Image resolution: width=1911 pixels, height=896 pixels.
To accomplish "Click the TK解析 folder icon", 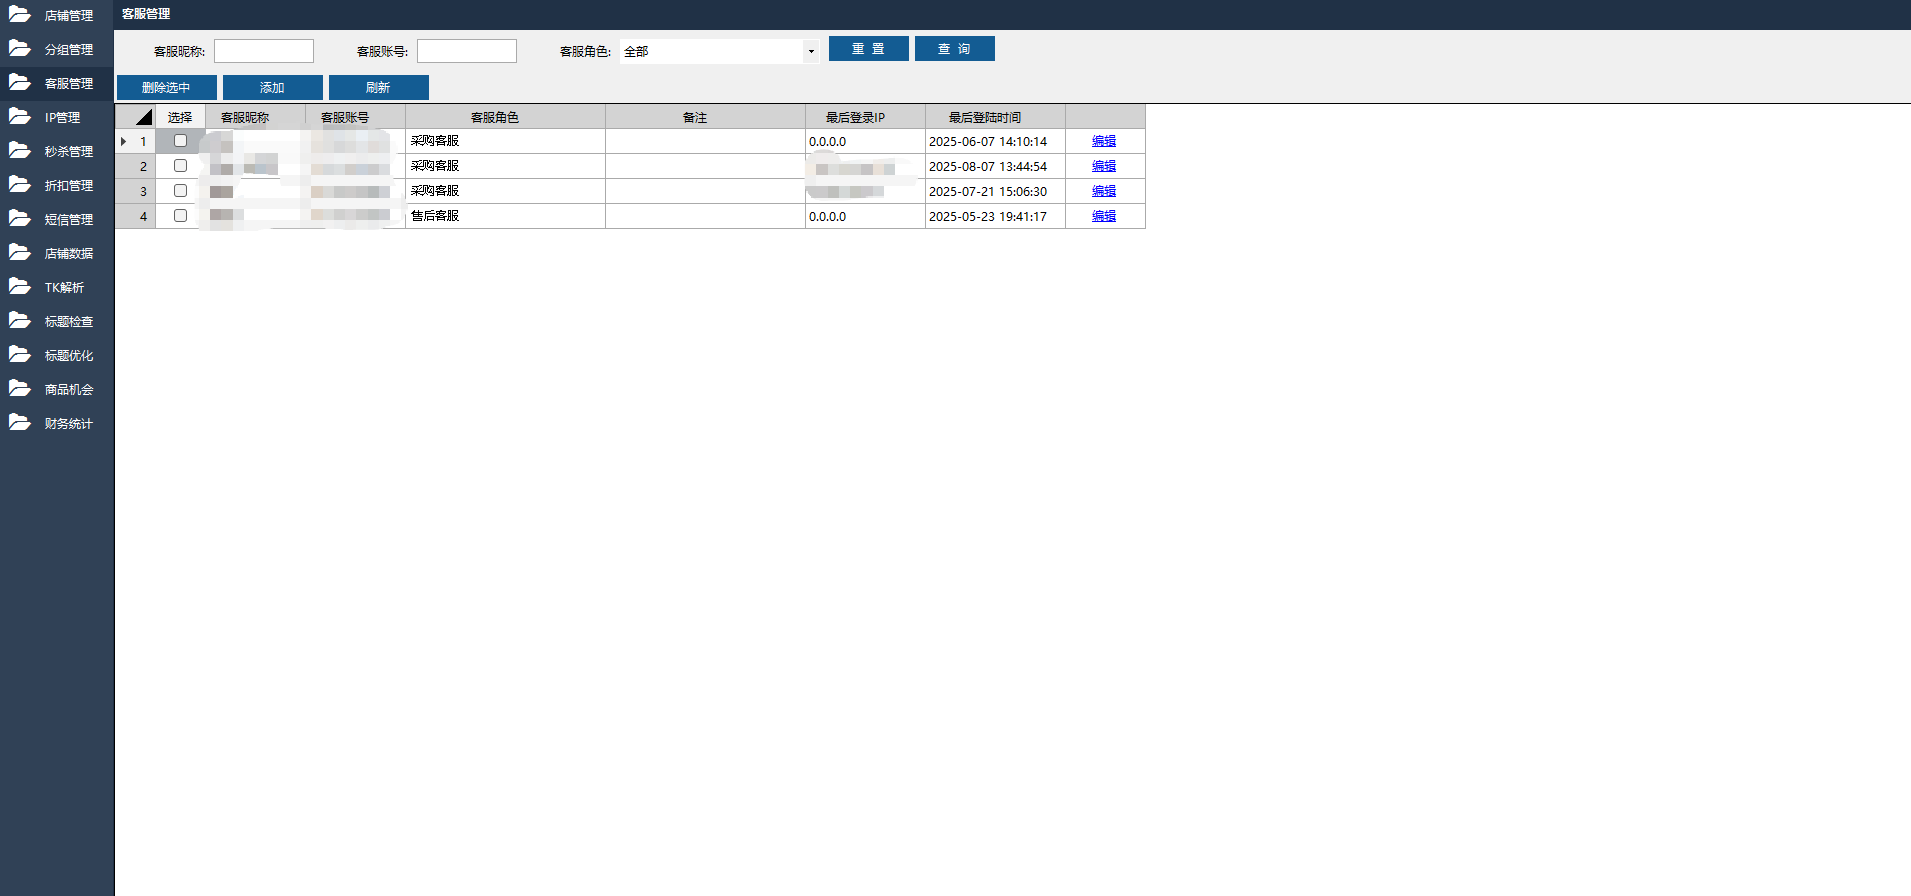I will [x=20, y=287].
